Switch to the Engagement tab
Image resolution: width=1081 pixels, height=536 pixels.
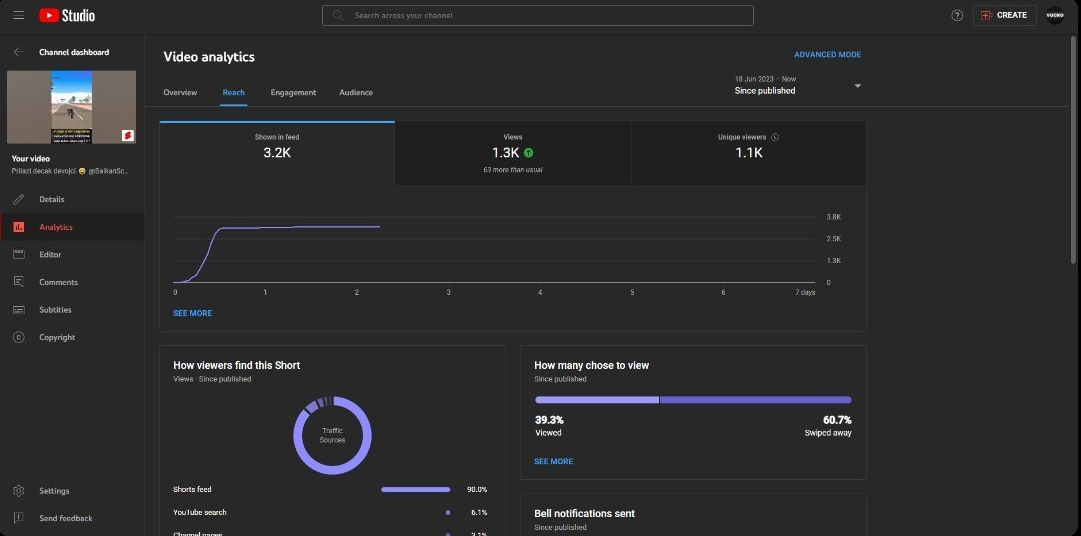coord(293,92)
